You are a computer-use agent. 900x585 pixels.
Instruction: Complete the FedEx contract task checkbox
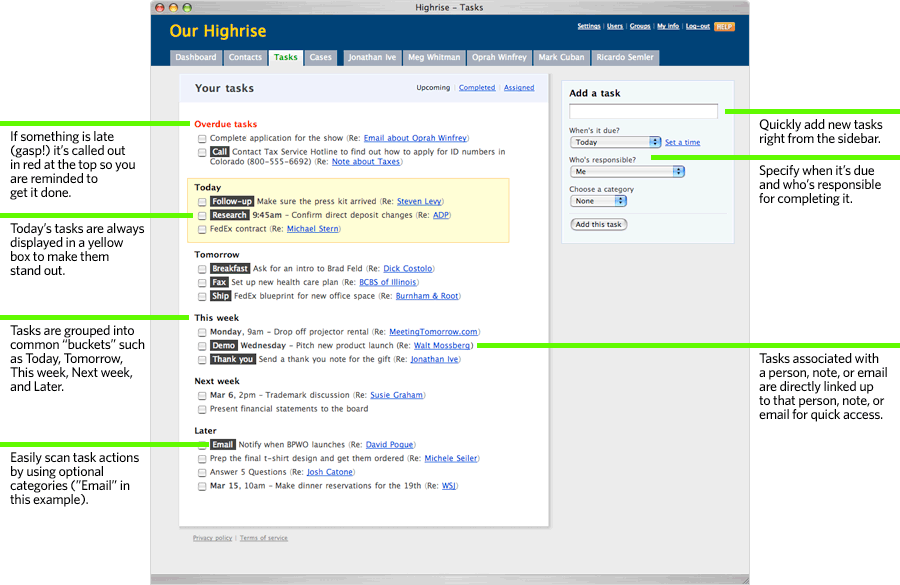[202, 230]
